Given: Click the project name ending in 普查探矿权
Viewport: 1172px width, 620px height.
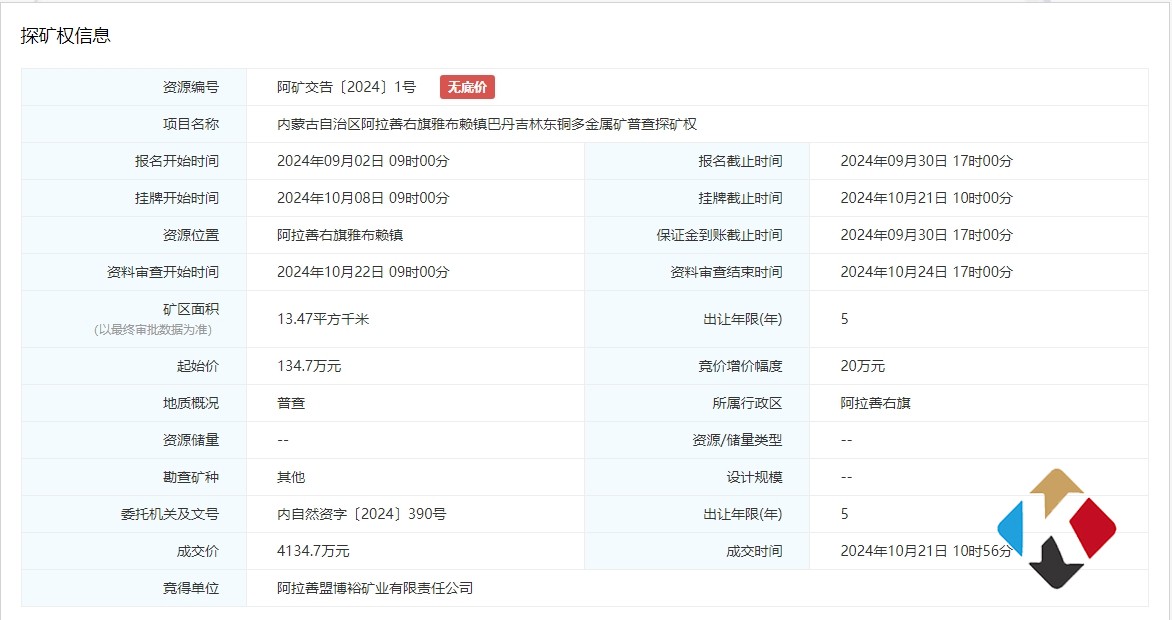Looking at the screenshot, I should (x=486, y=124).
